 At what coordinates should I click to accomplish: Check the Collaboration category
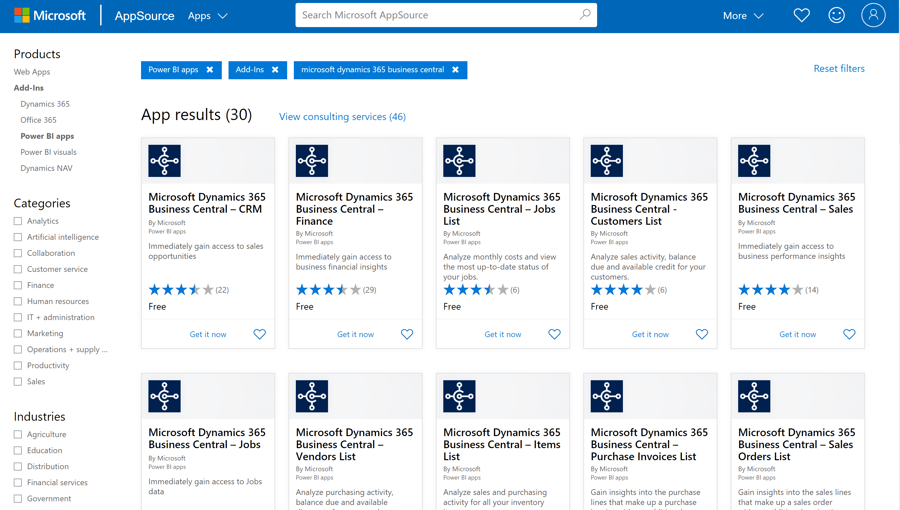click(x=18, y=253)
